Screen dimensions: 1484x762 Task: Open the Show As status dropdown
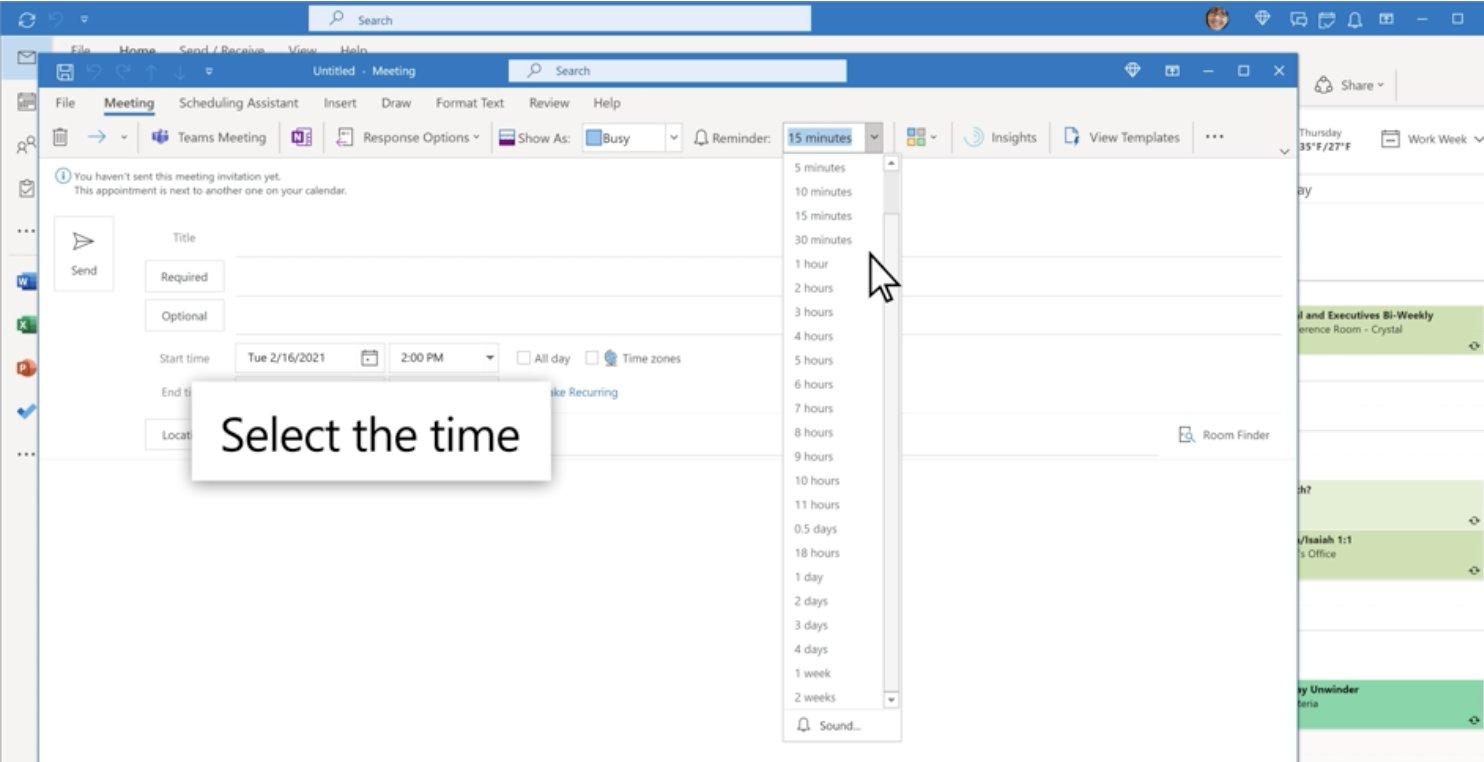click(673, 137)
